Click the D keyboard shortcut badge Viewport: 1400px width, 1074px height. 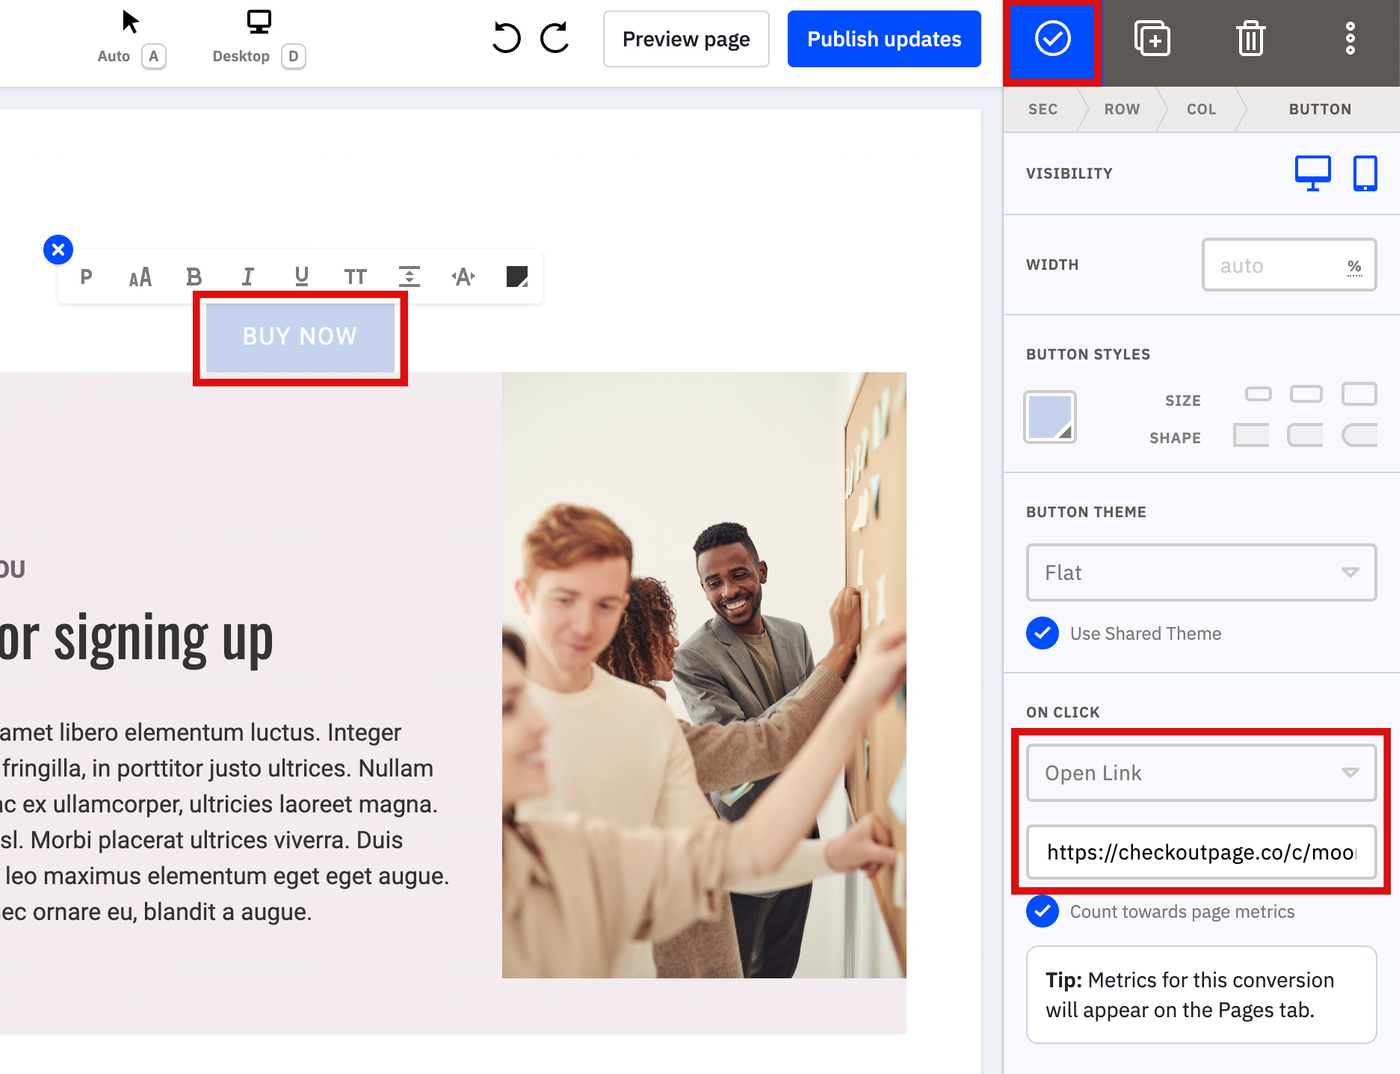[x=293, y=56]
